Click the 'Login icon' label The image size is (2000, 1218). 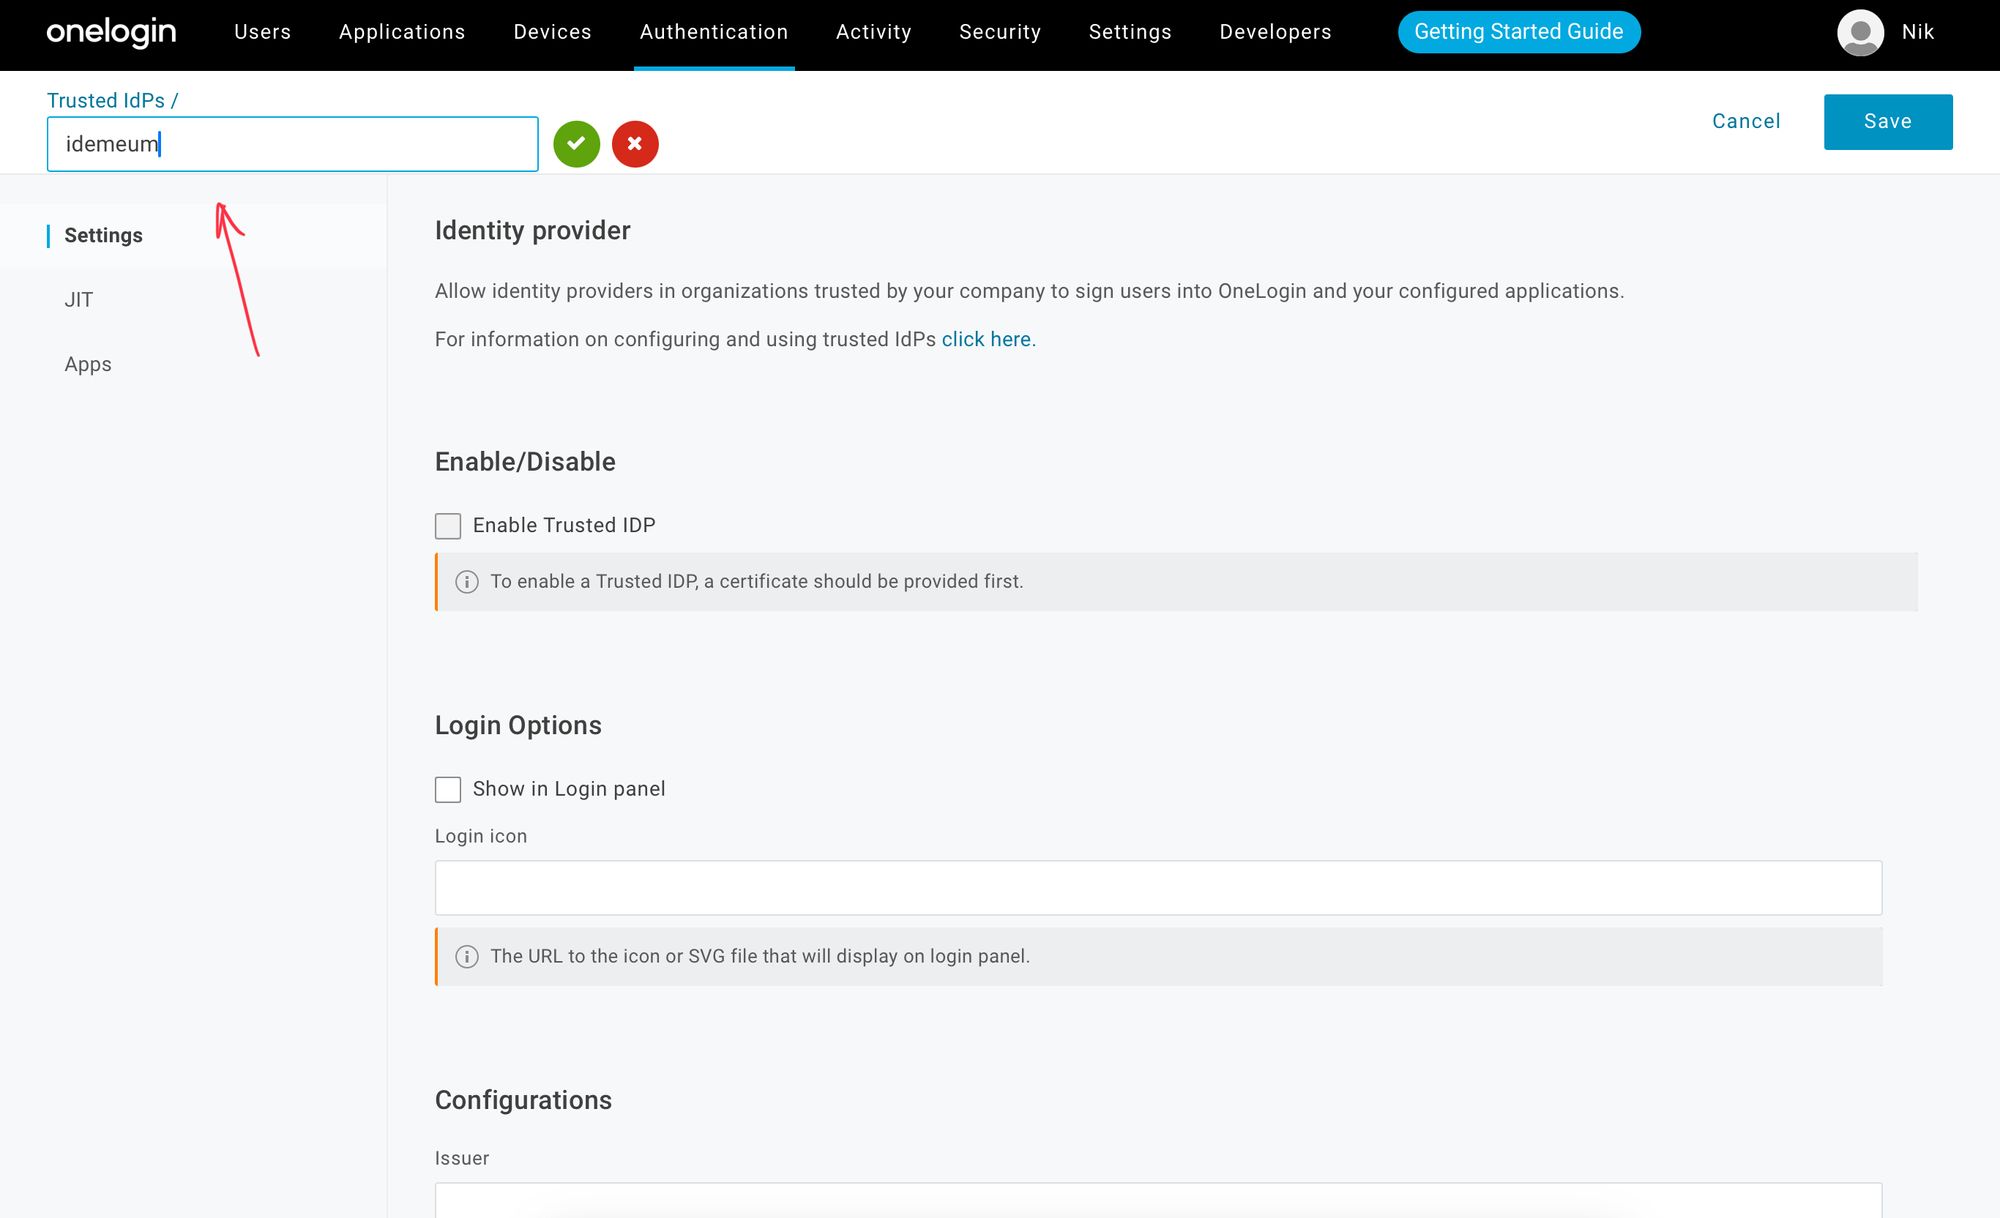481,837
